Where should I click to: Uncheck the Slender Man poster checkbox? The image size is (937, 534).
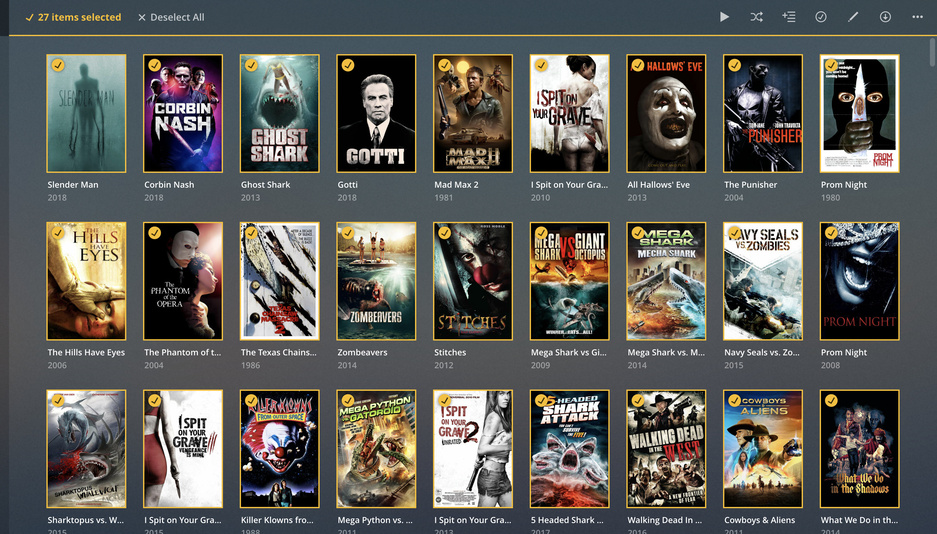pos(57,65)
